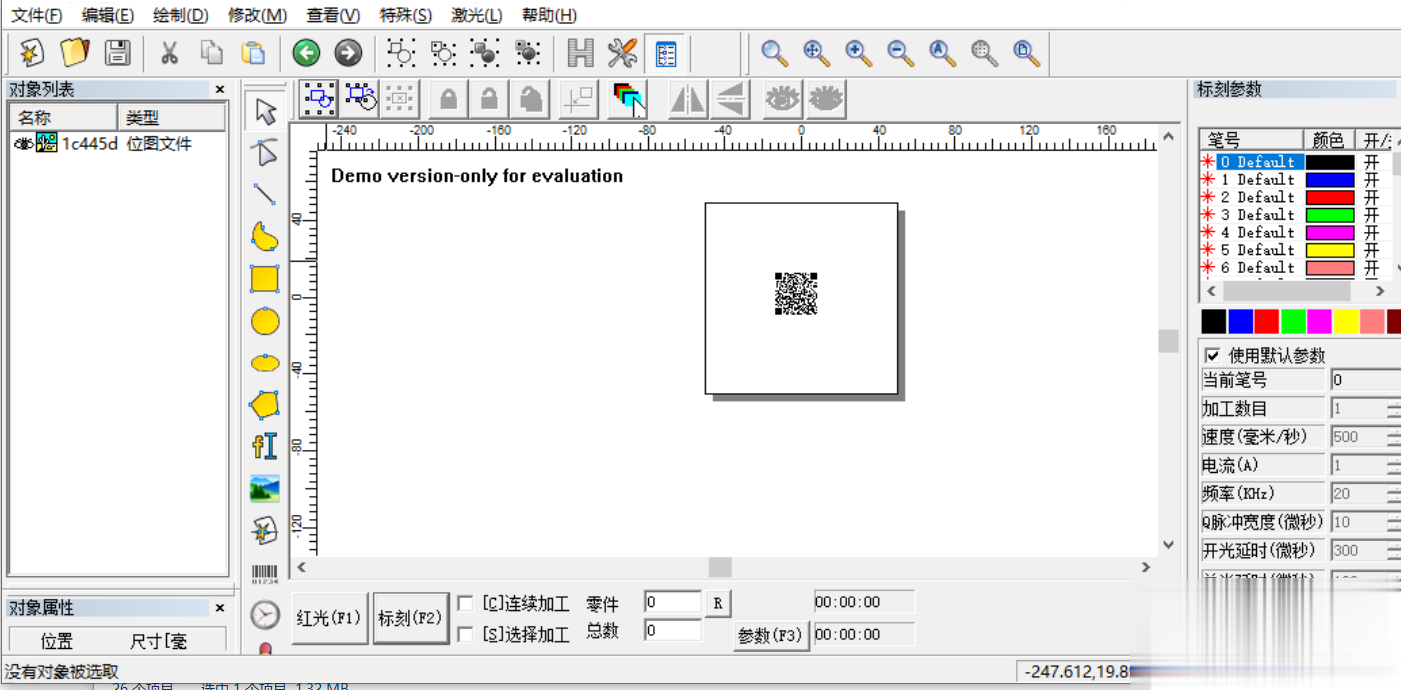Toggle the 开 state for pen 4 Default
Image resolution: width=1401 pixels, height=690 pixels.
[1371, 232]
